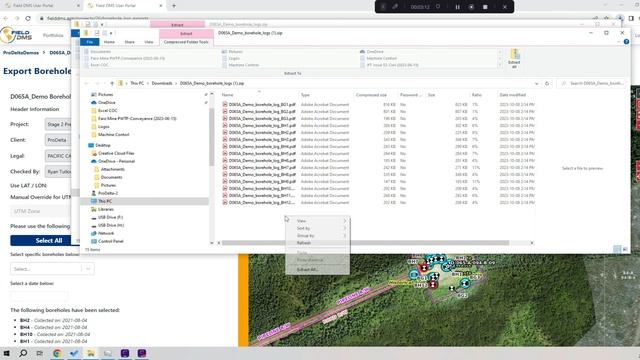The width and height of the screenshot is (640, 360).
Task: Click Downloads in the address breadcrumb
Action: 162,83
